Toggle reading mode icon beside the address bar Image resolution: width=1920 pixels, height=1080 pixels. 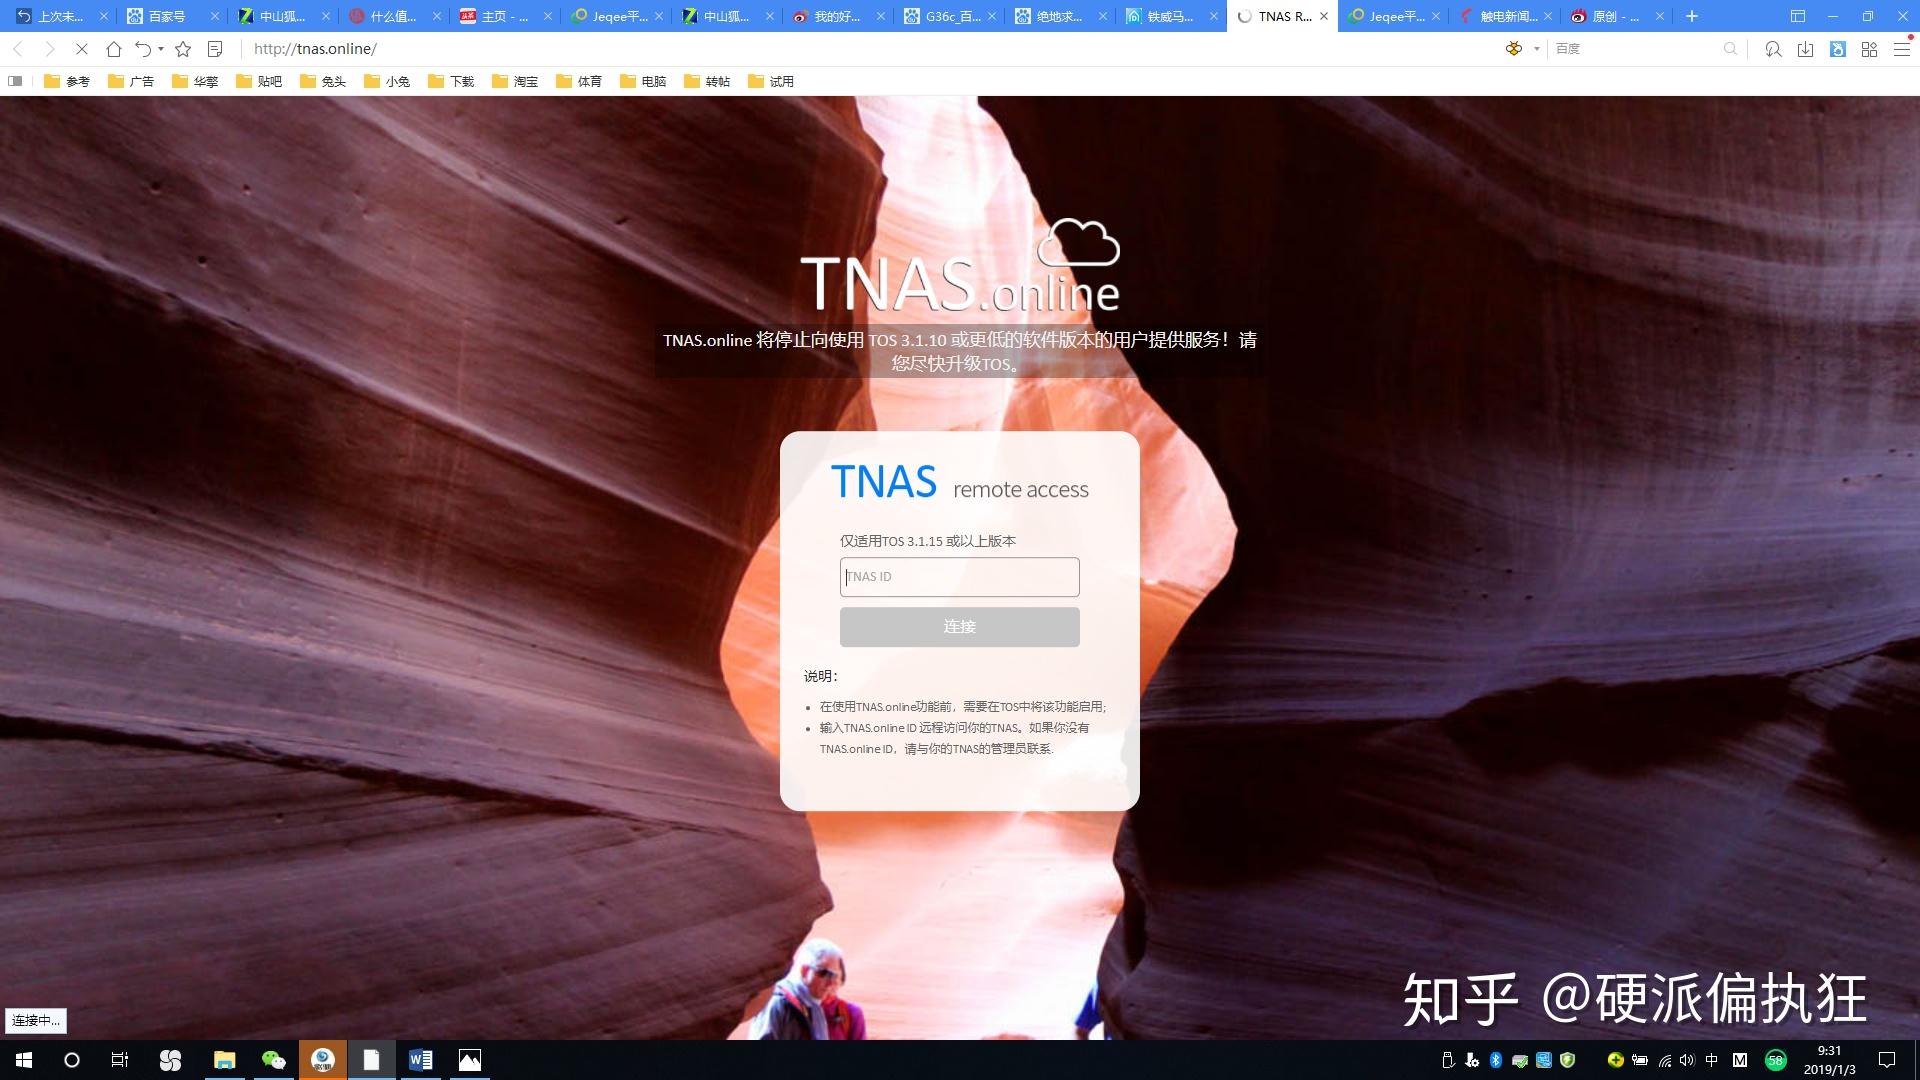coord(214,49)
